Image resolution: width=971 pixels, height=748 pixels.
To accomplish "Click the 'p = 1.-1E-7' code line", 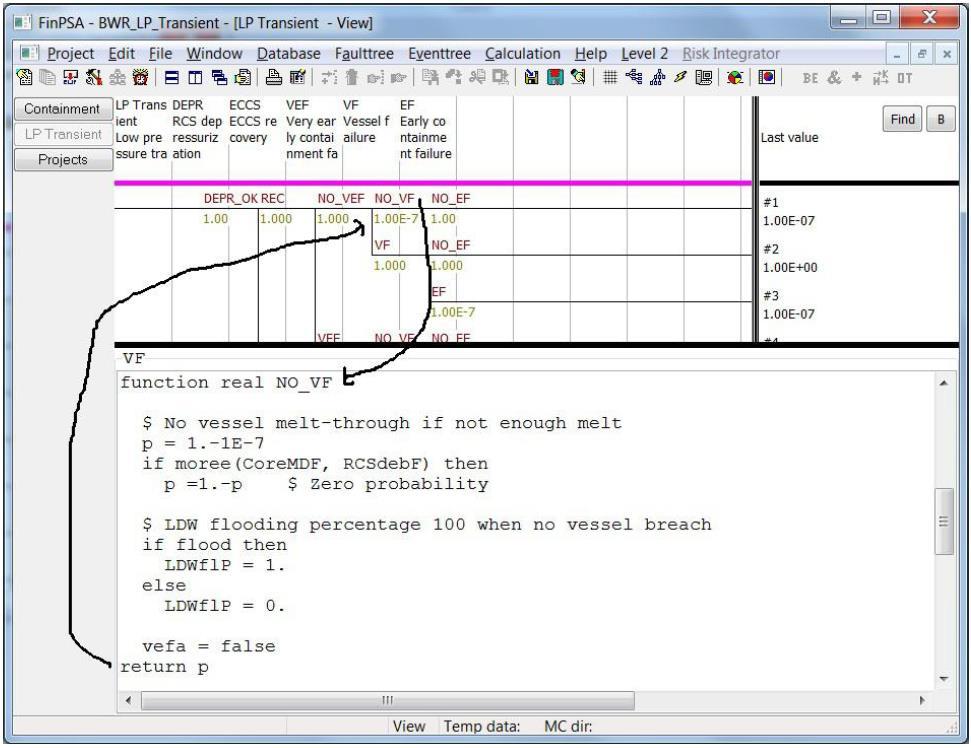I will click(203, 443).
